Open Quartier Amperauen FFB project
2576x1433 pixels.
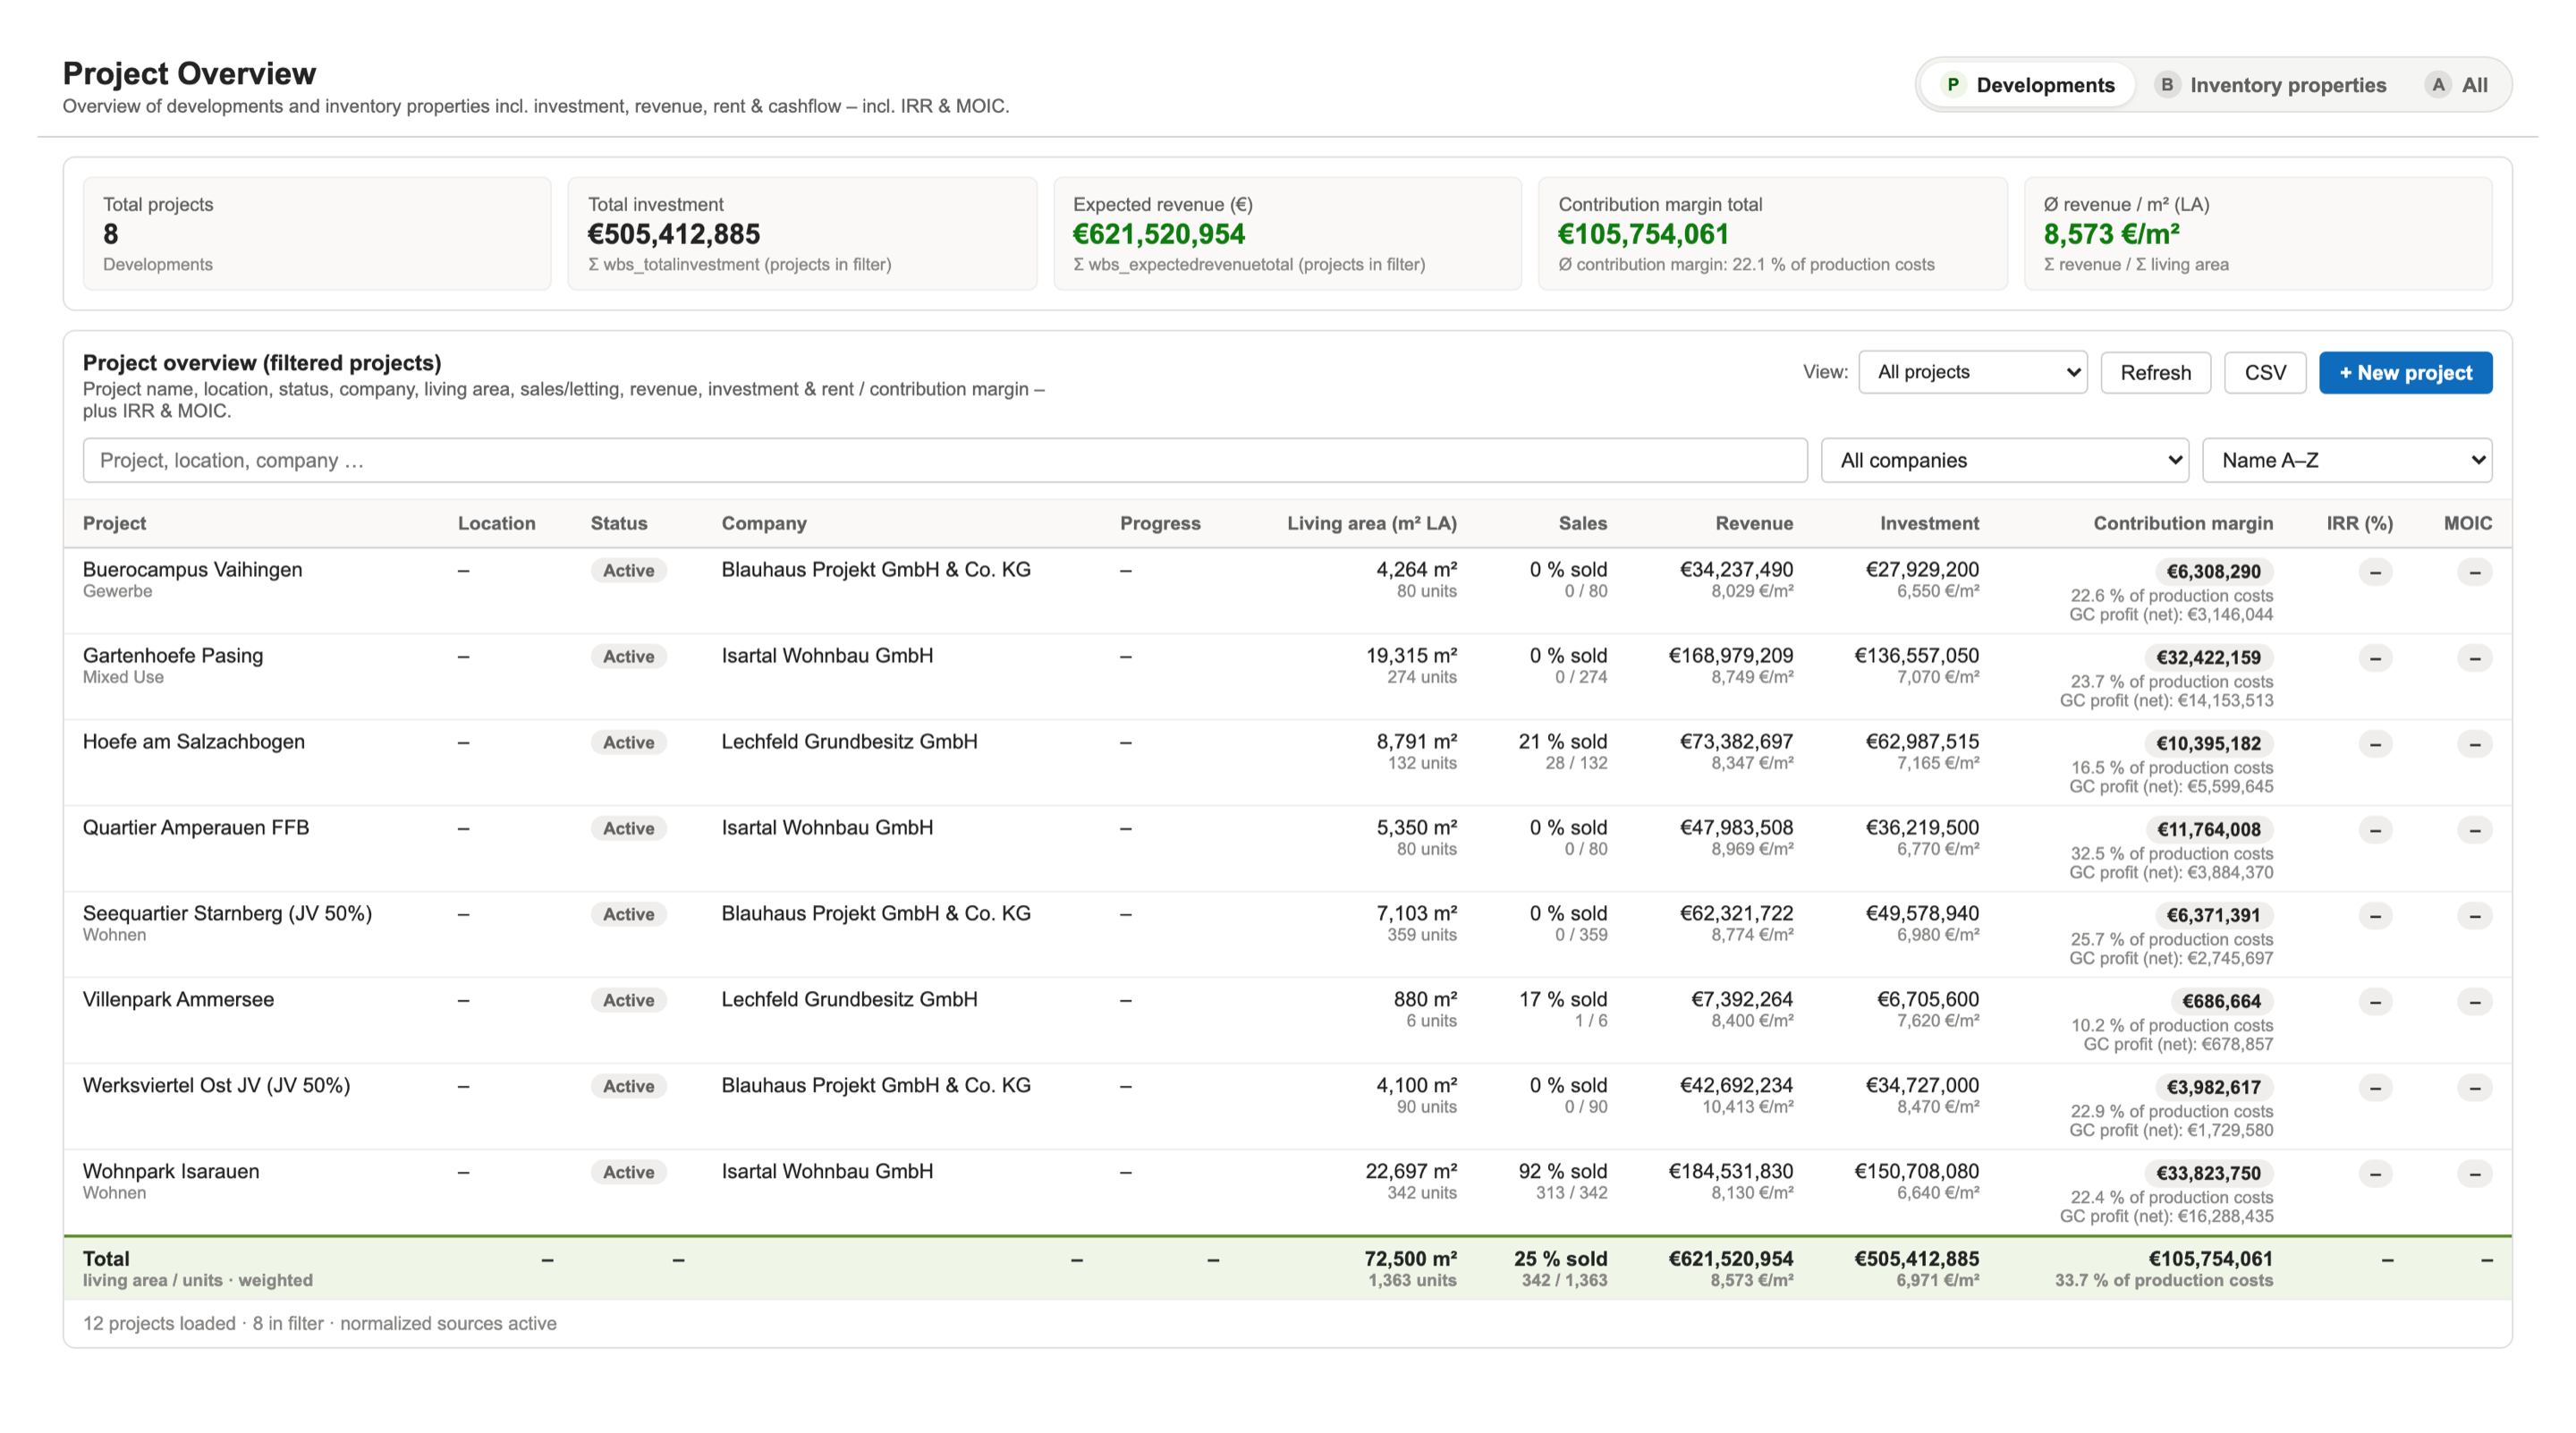point(196,827)
